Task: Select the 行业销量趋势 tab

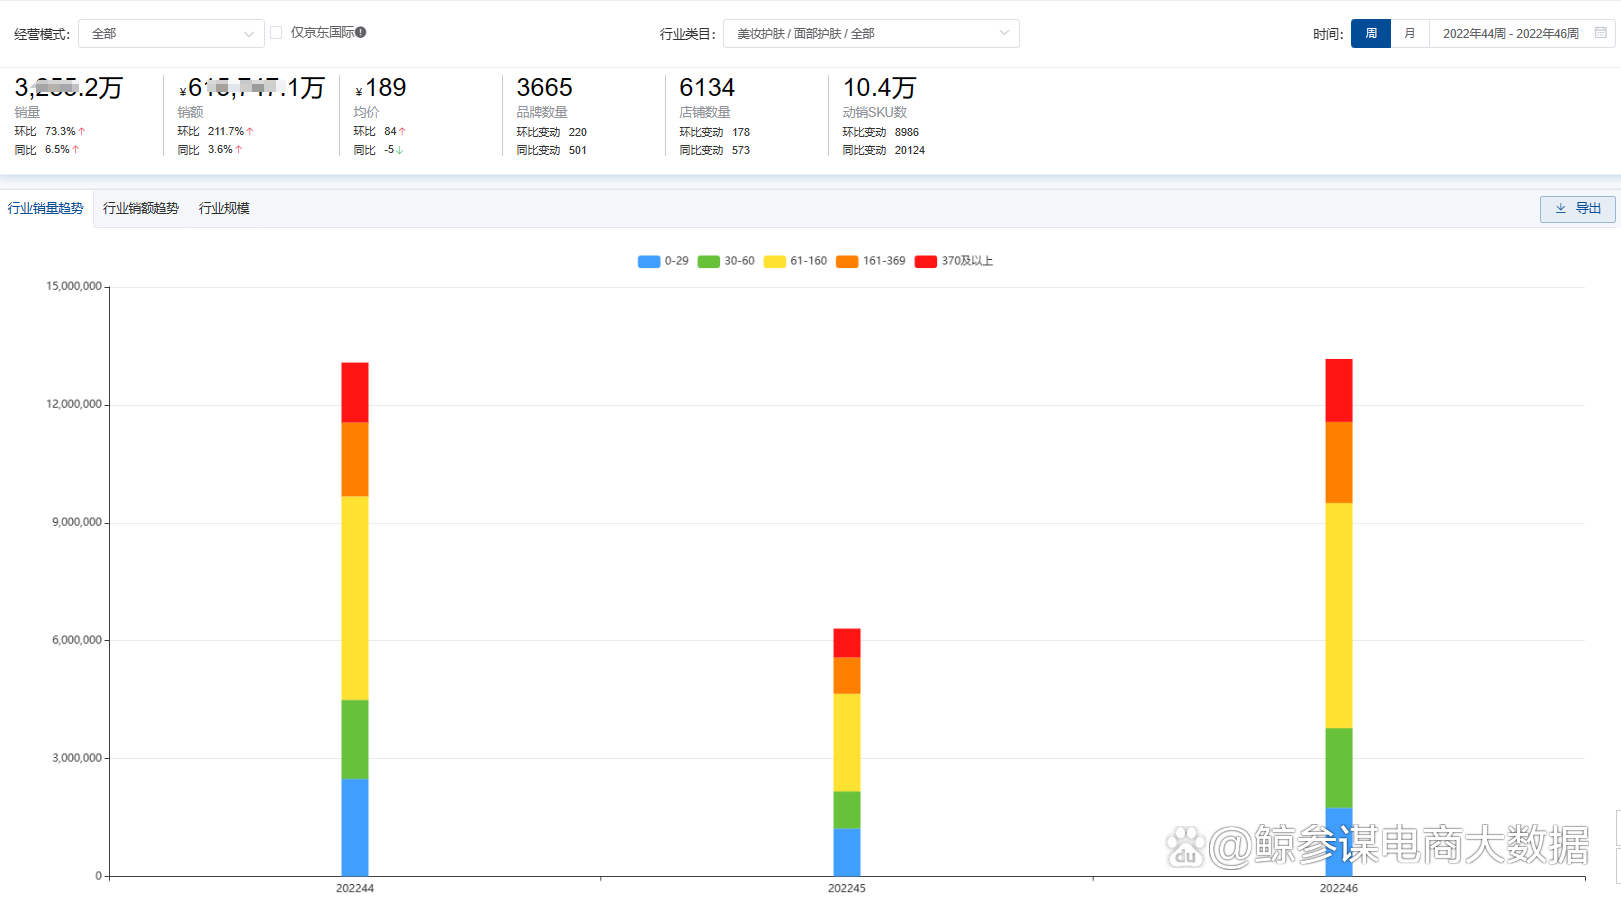Action: [x=46, y=208]
